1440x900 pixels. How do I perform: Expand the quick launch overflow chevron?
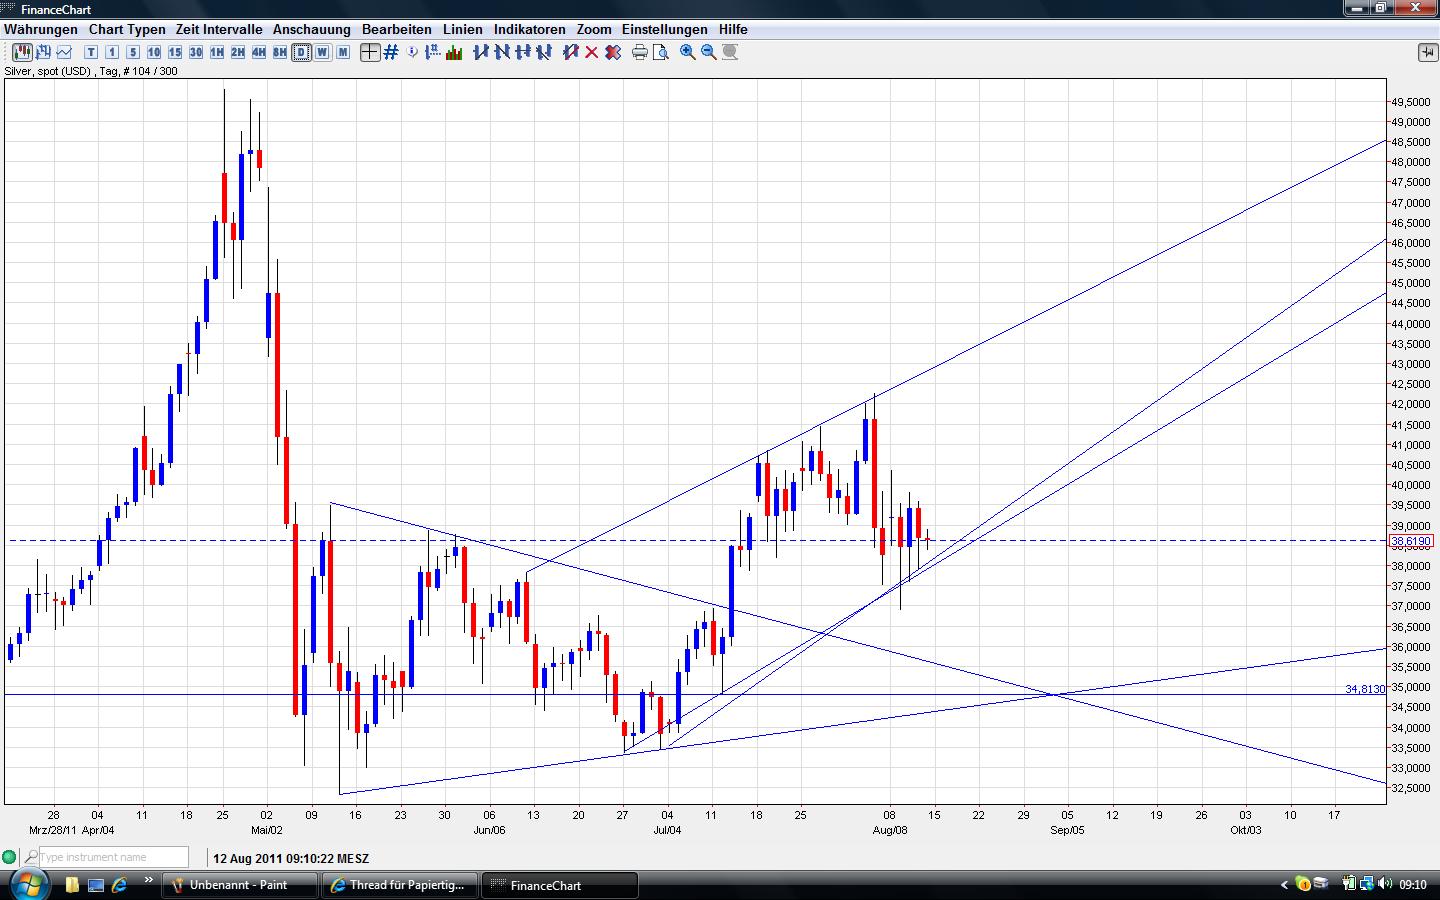coord(149,881)
